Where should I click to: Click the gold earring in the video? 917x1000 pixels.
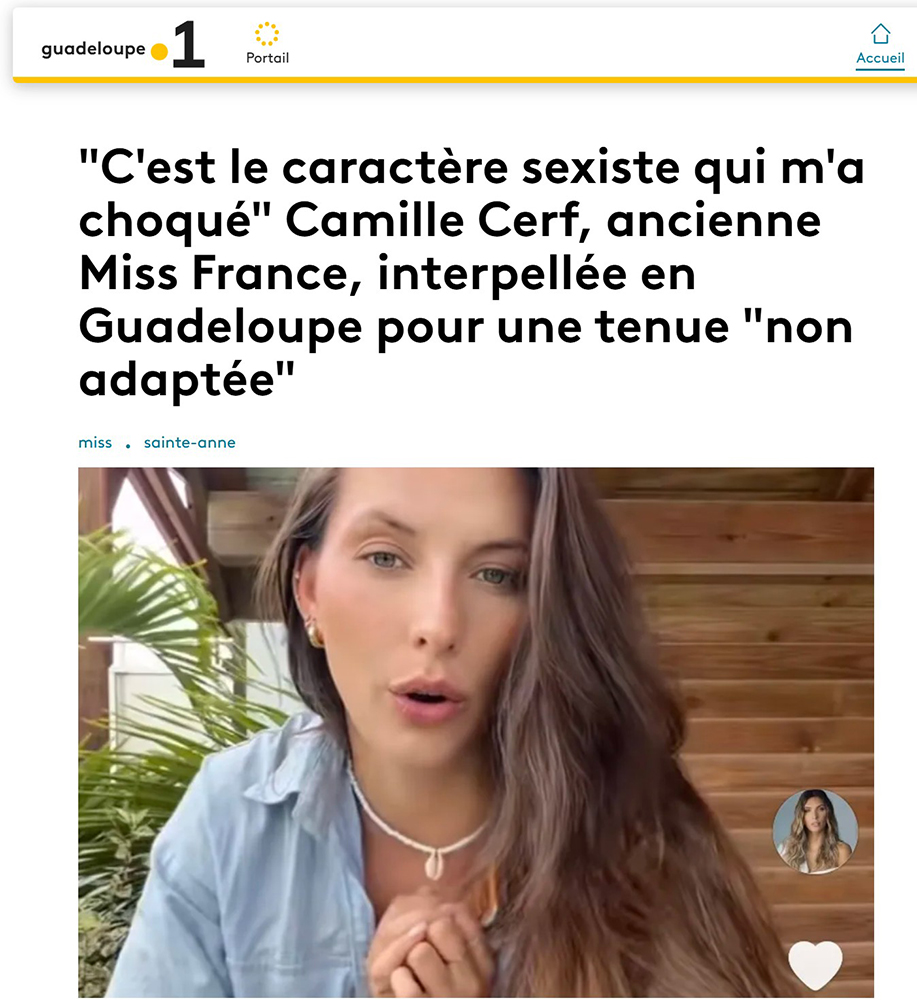pyautogui.click(x=313, y=633)
